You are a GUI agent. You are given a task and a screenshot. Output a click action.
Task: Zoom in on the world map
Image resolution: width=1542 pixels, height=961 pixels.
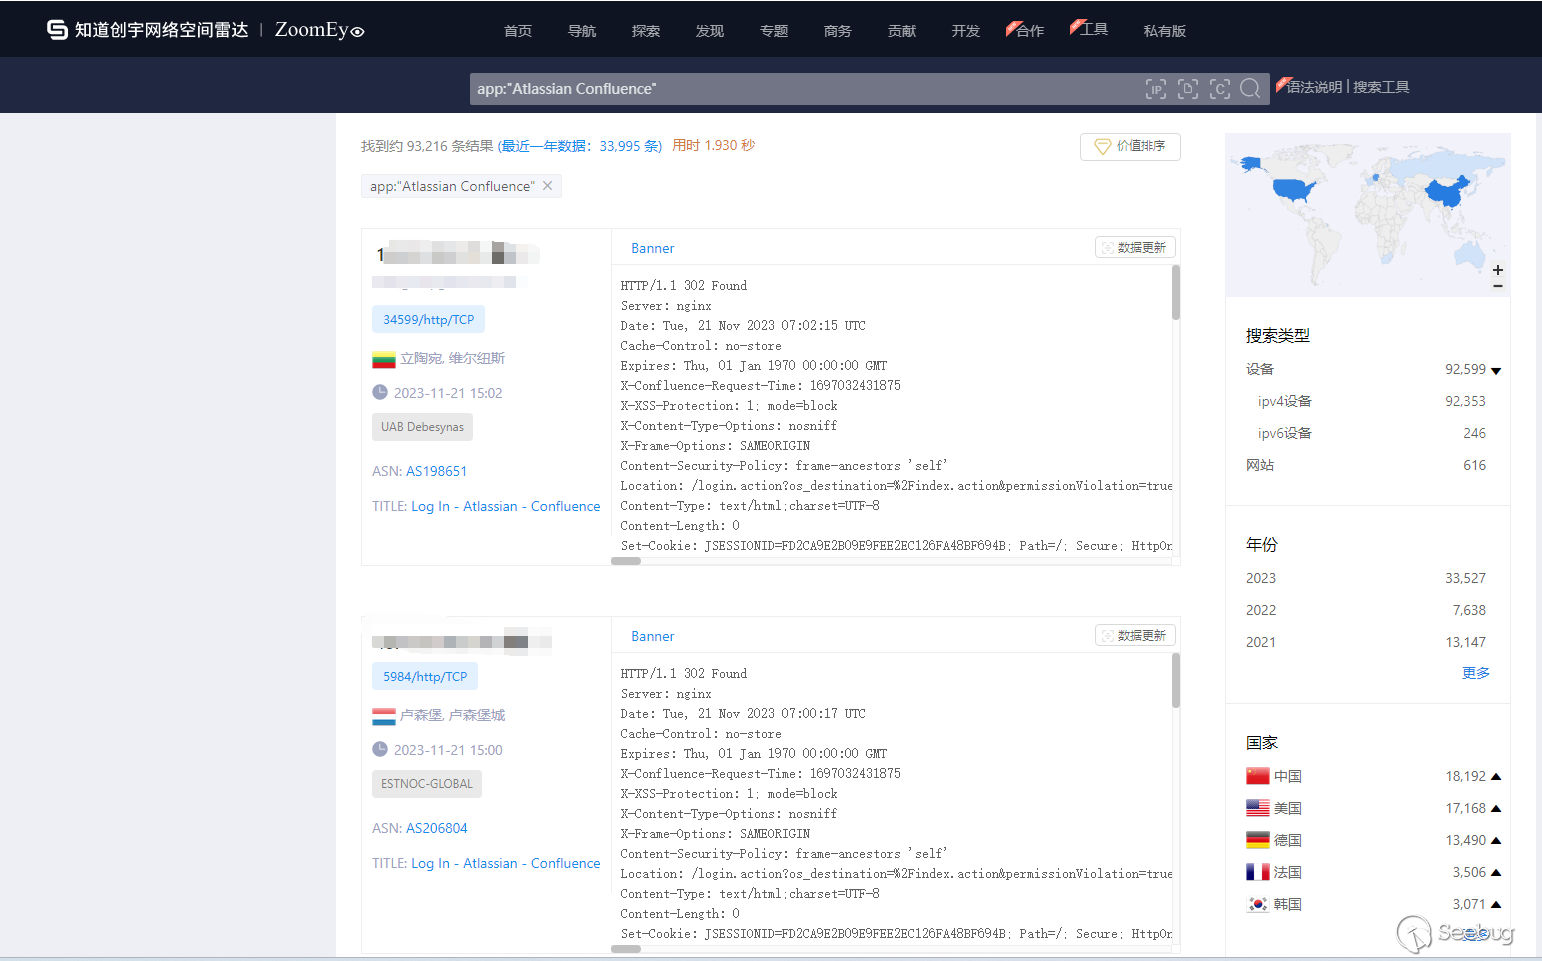click(1498, 270)
